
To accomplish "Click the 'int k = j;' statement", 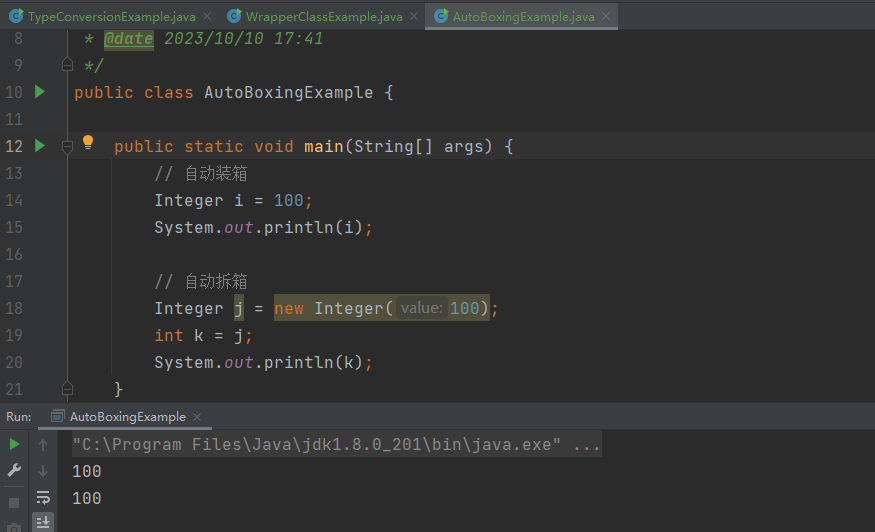I will pyautogui.click(x=203, y=336).
